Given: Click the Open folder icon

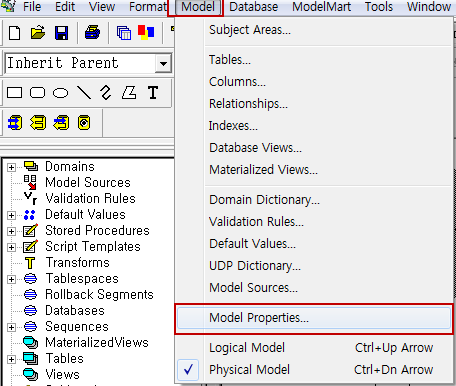Looking at the screenshot, I should pyautogui.click(x=38, y=33).
